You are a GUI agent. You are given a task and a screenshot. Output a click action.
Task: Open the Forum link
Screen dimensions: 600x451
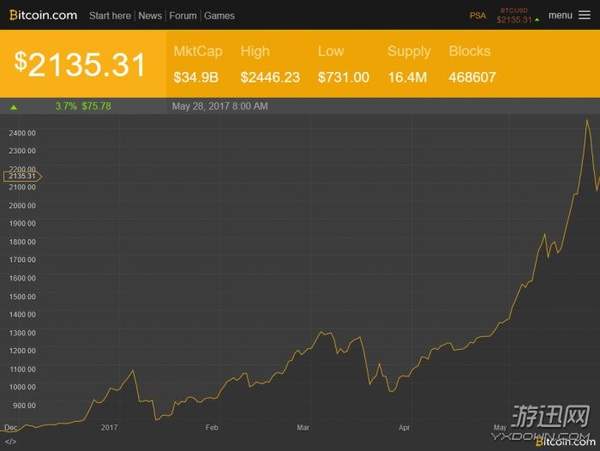(x=182, y=16)
